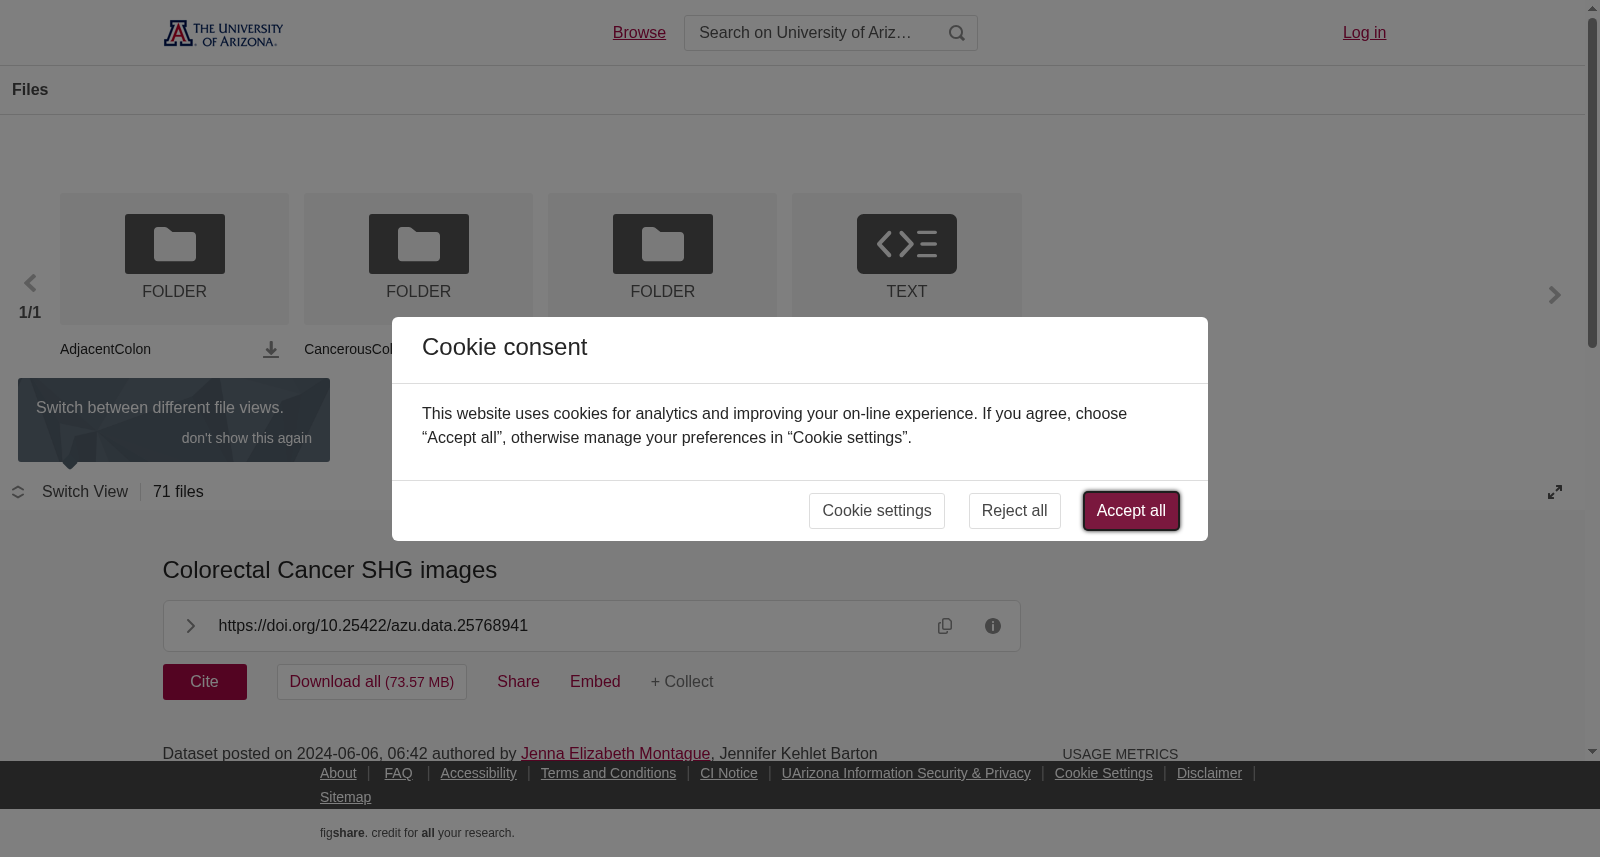The image size is (1600, 857).
Task: Open the Browse link
Action: pos(639,33)
